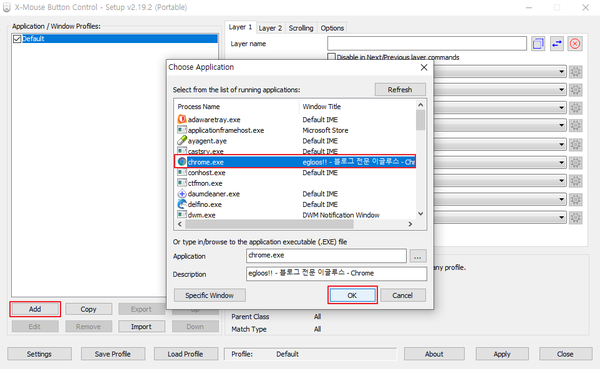Click the conhost.exe process icon

tap(182, 173)
